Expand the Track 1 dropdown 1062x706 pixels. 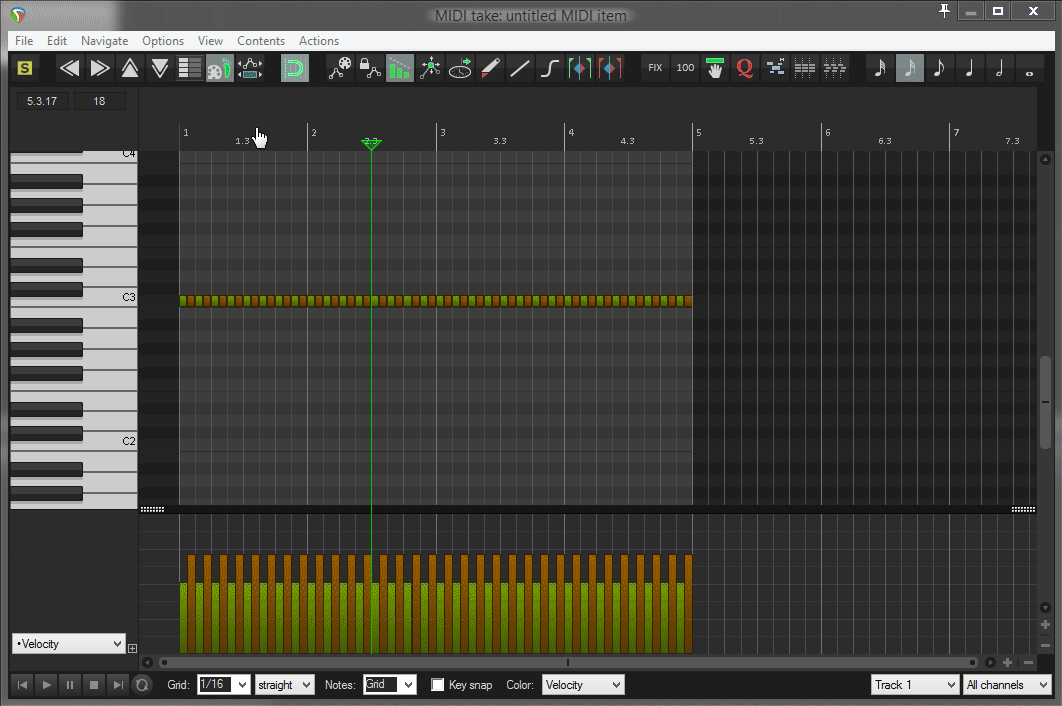pos(914,685)
